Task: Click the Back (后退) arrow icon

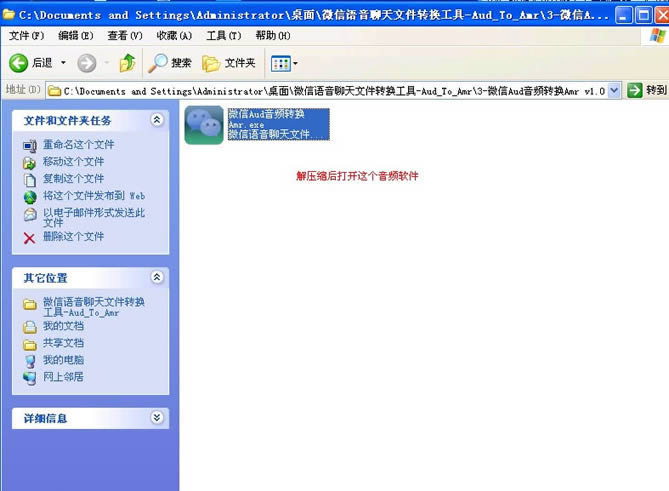Action: 18,63
